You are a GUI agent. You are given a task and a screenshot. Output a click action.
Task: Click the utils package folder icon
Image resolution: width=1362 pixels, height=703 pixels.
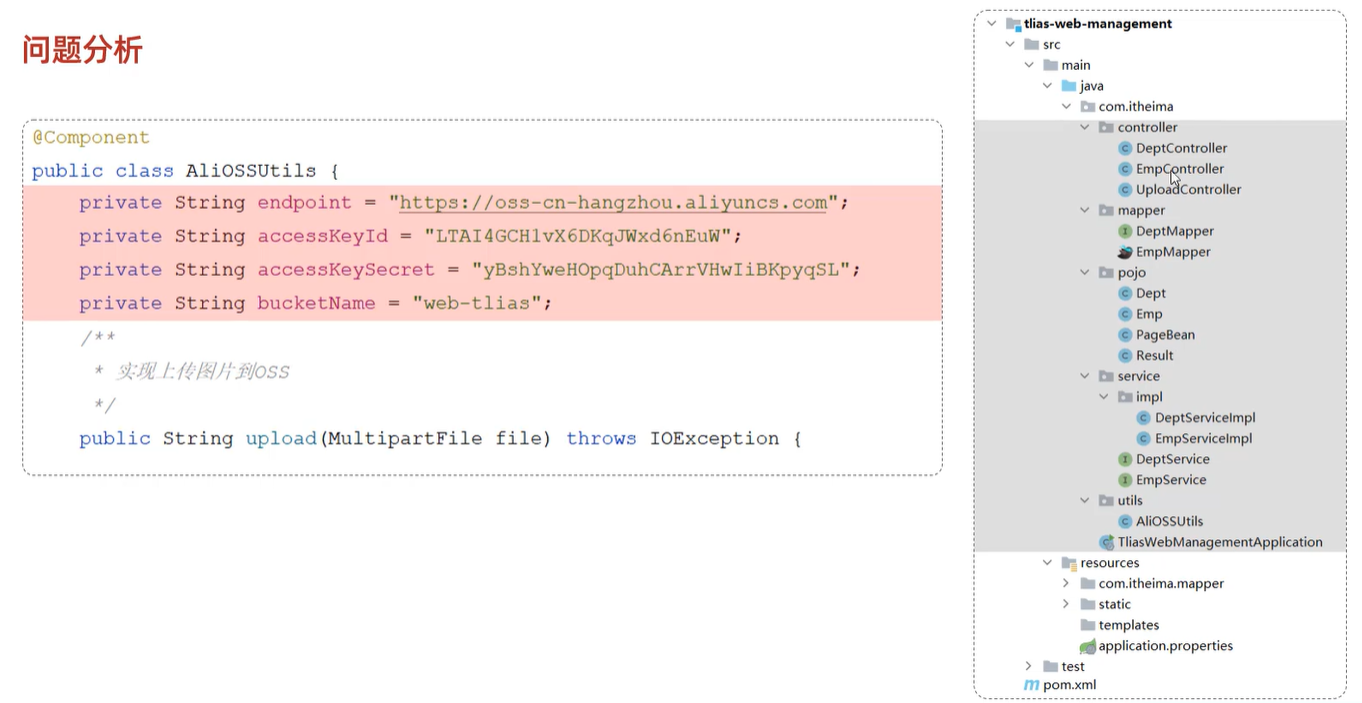(x=1106, y=501)
